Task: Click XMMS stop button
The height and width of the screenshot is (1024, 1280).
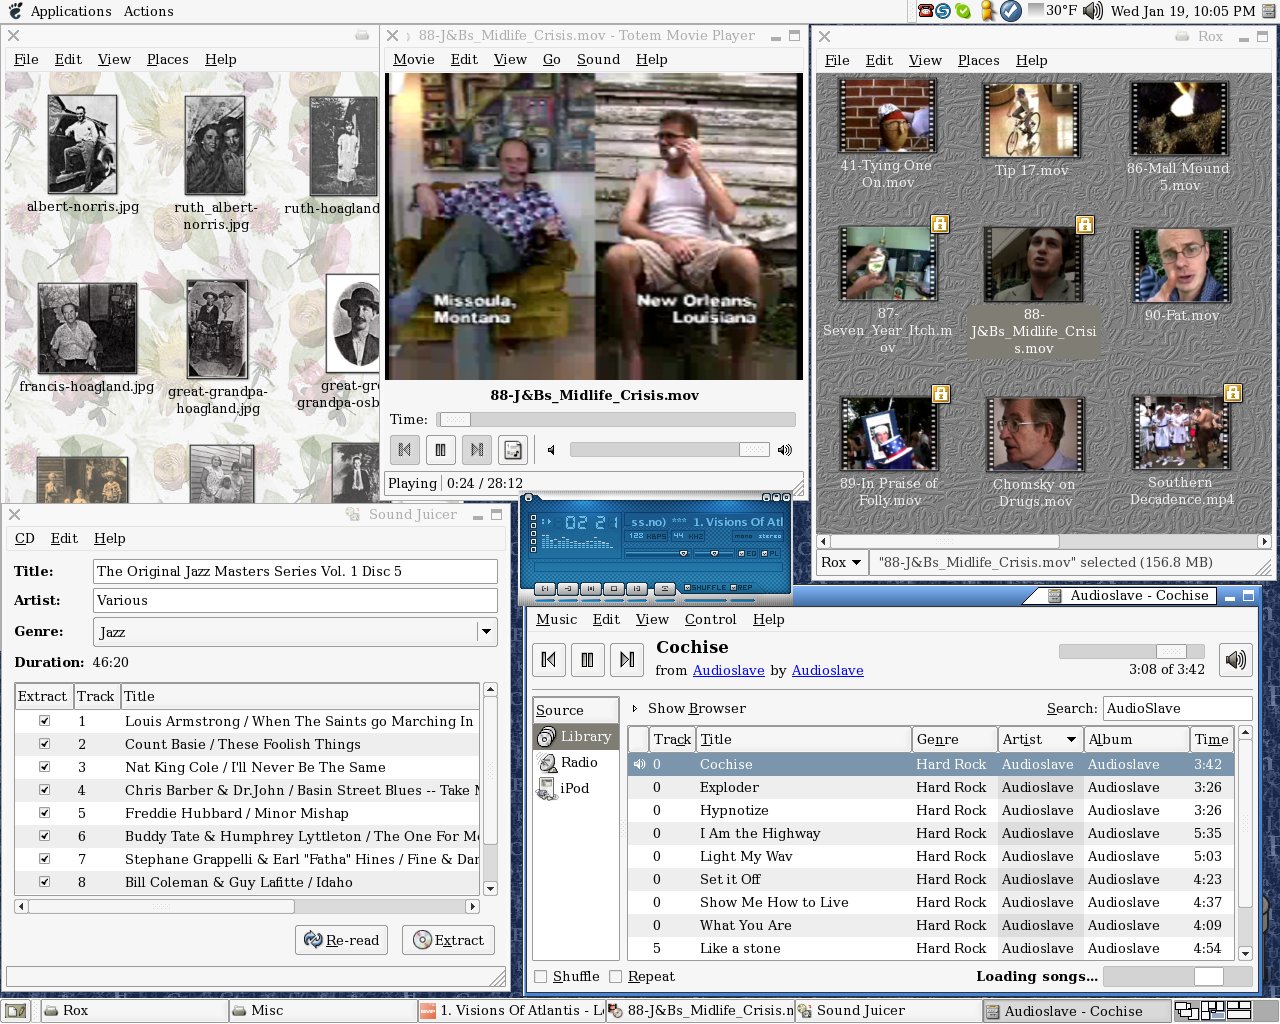Action: [x=614, y=589]
